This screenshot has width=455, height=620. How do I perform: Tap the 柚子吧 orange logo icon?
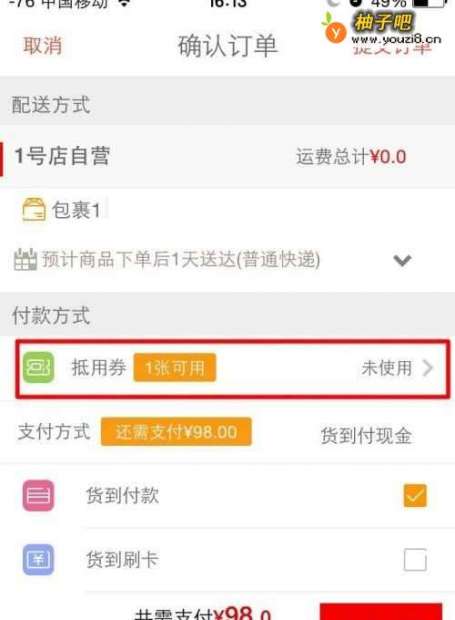tap(334, 30)
